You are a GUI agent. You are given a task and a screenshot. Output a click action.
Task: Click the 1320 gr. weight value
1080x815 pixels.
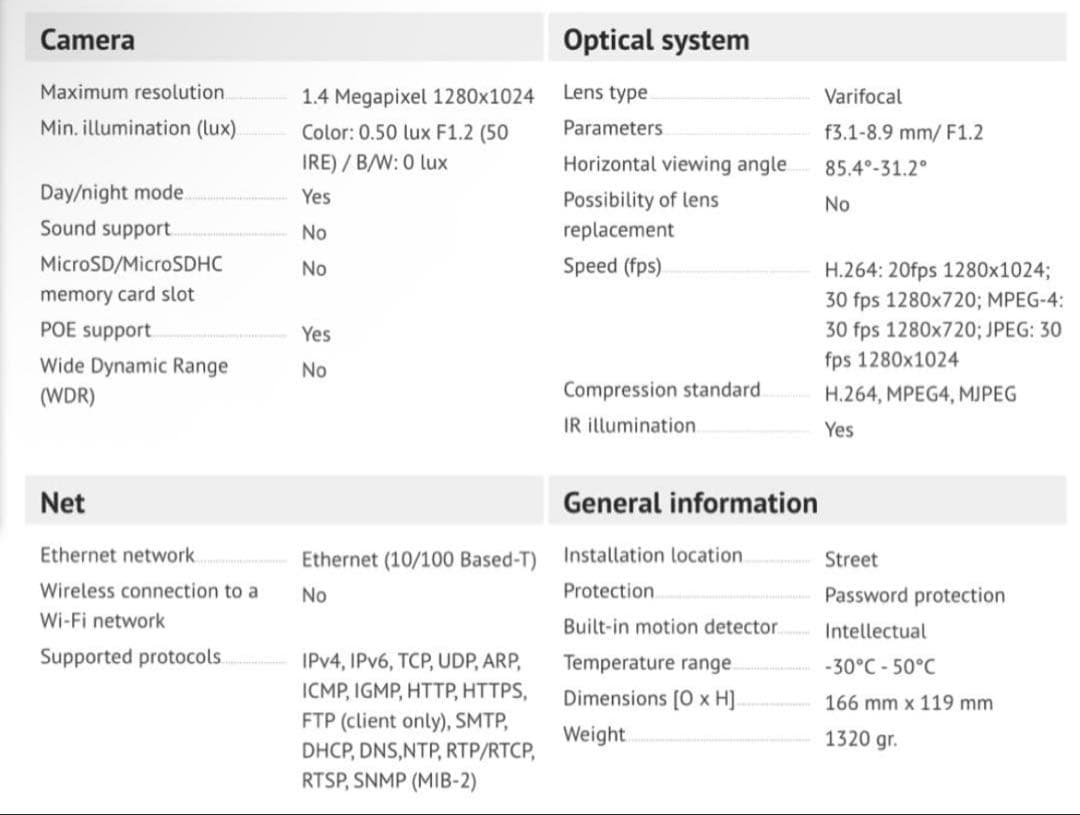860,740
